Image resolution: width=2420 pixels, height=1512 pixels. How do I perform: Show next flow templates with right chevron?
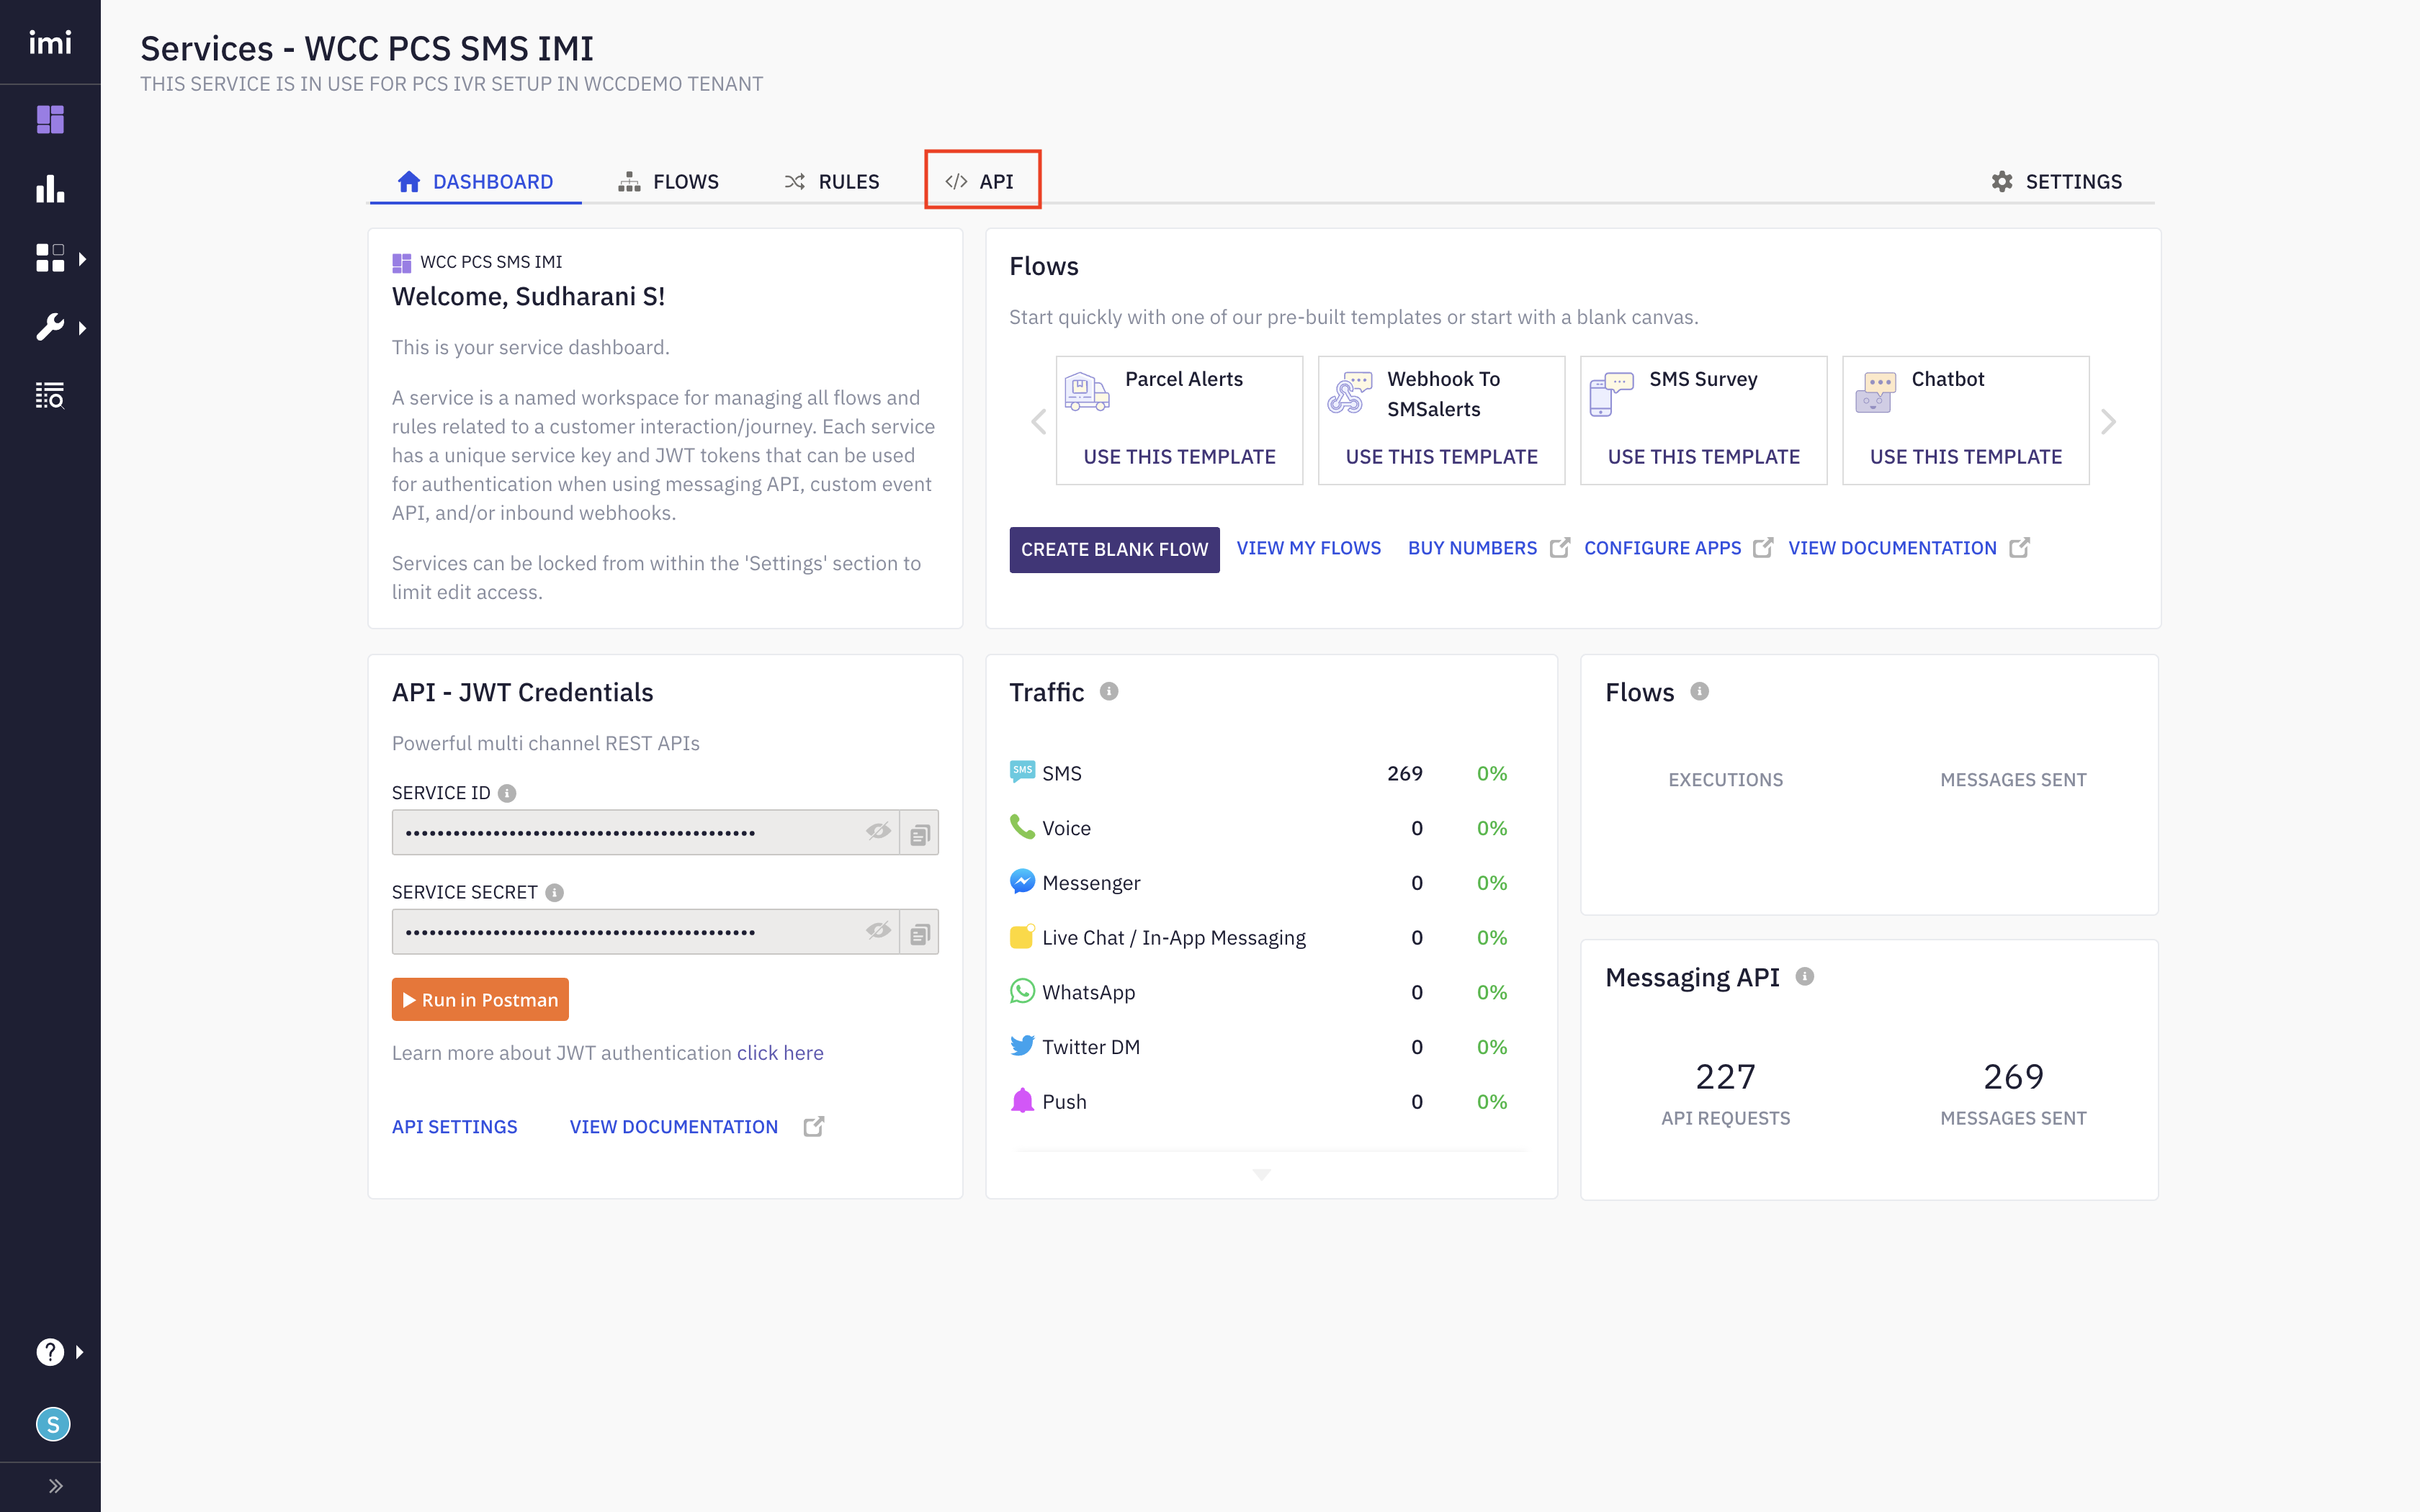click(x=2108, y=421)
